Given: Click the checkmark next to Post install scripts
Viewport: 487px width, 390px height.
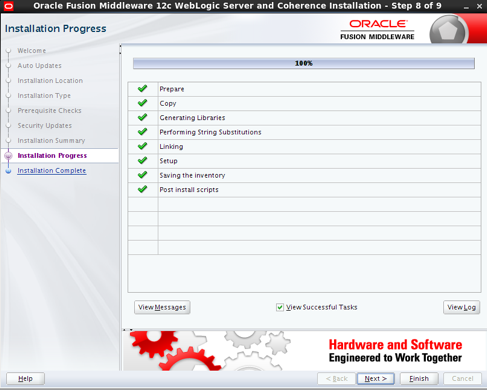Looking at the screenshot, I should pyautogui.click(x=143, y=189).
